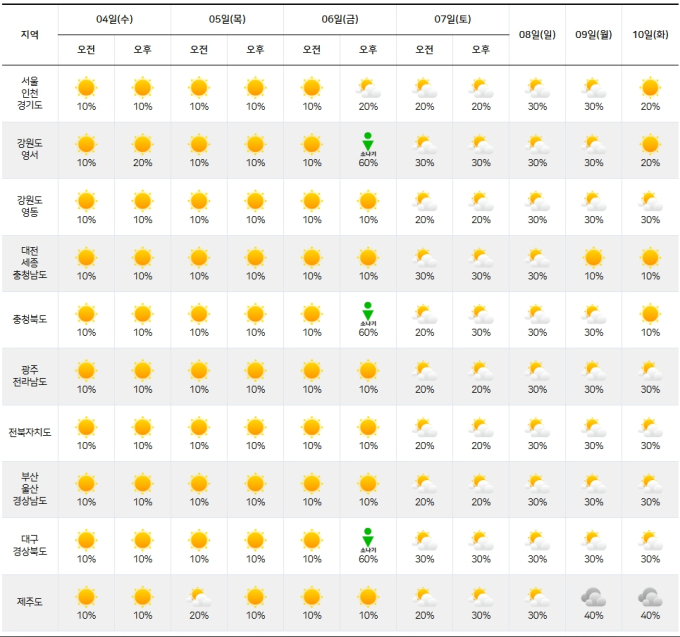
Task: Click the 60% value in the 대구 경상북도 row
Action: tap(368, 559)
